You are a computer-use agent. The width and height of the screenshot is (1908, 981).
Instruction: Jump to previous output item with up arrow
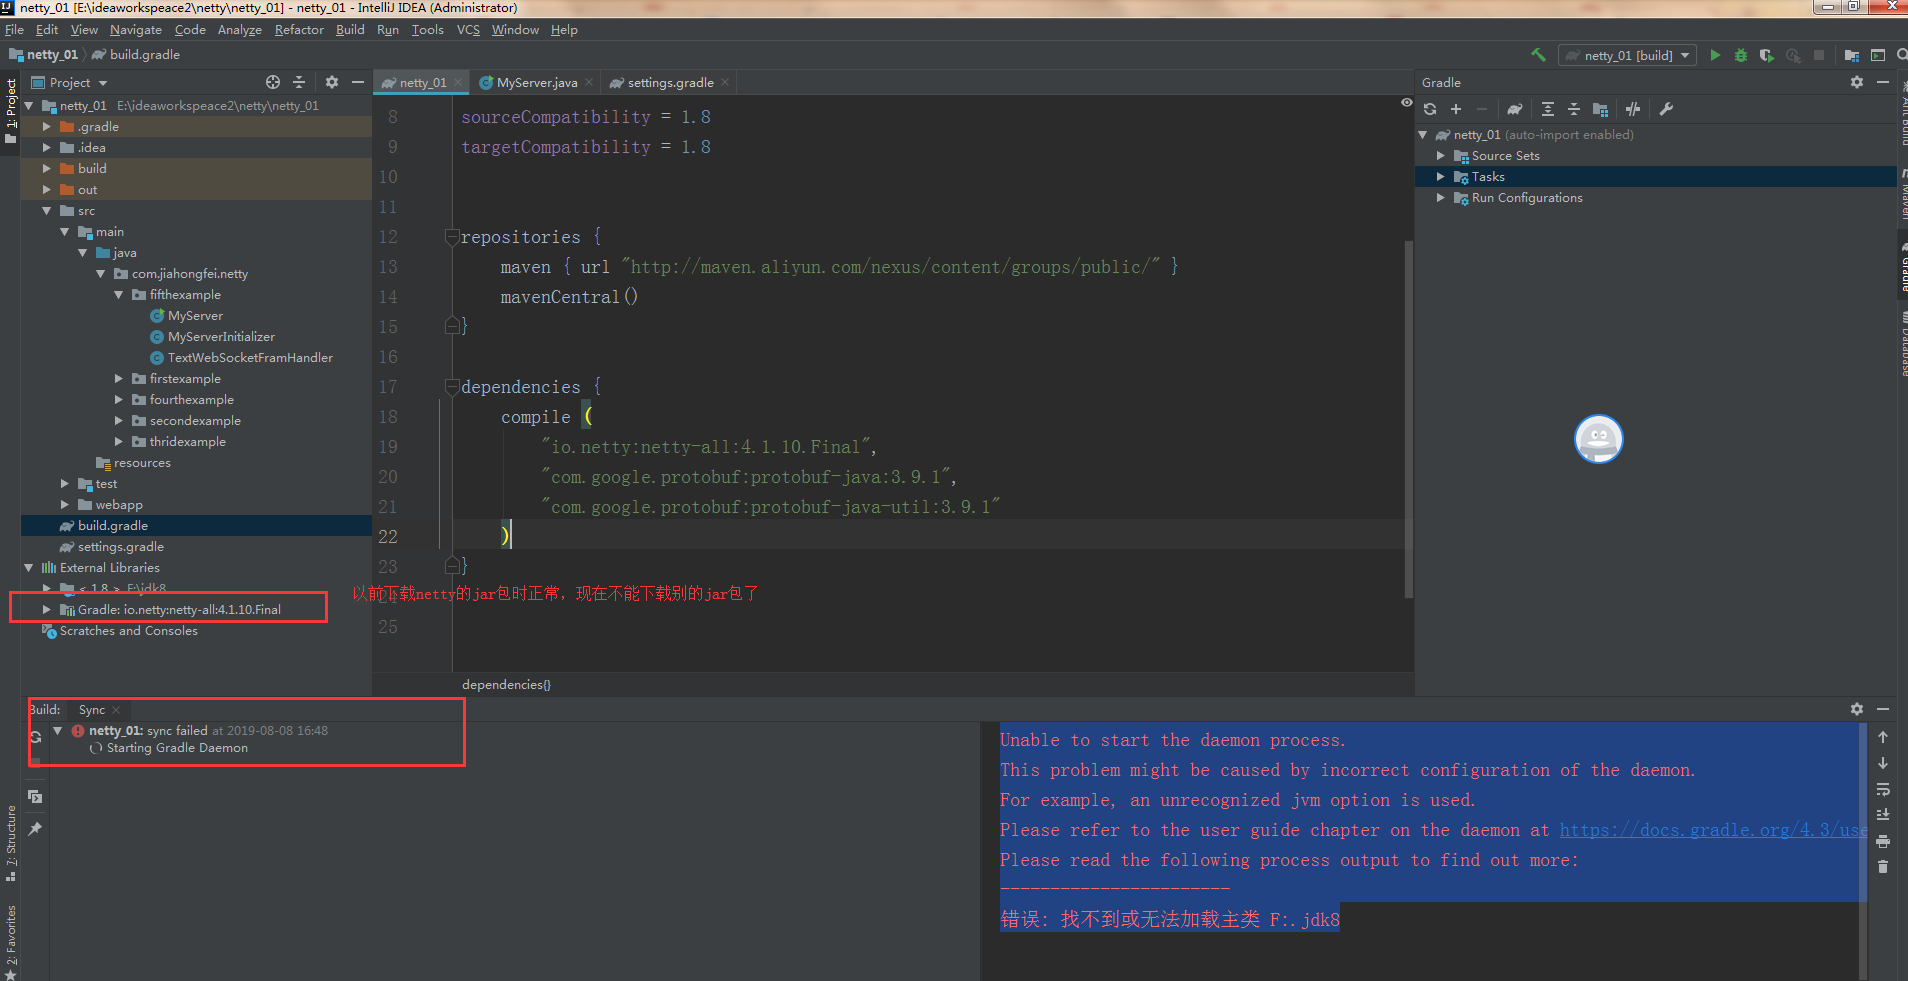coord(1883,737)
